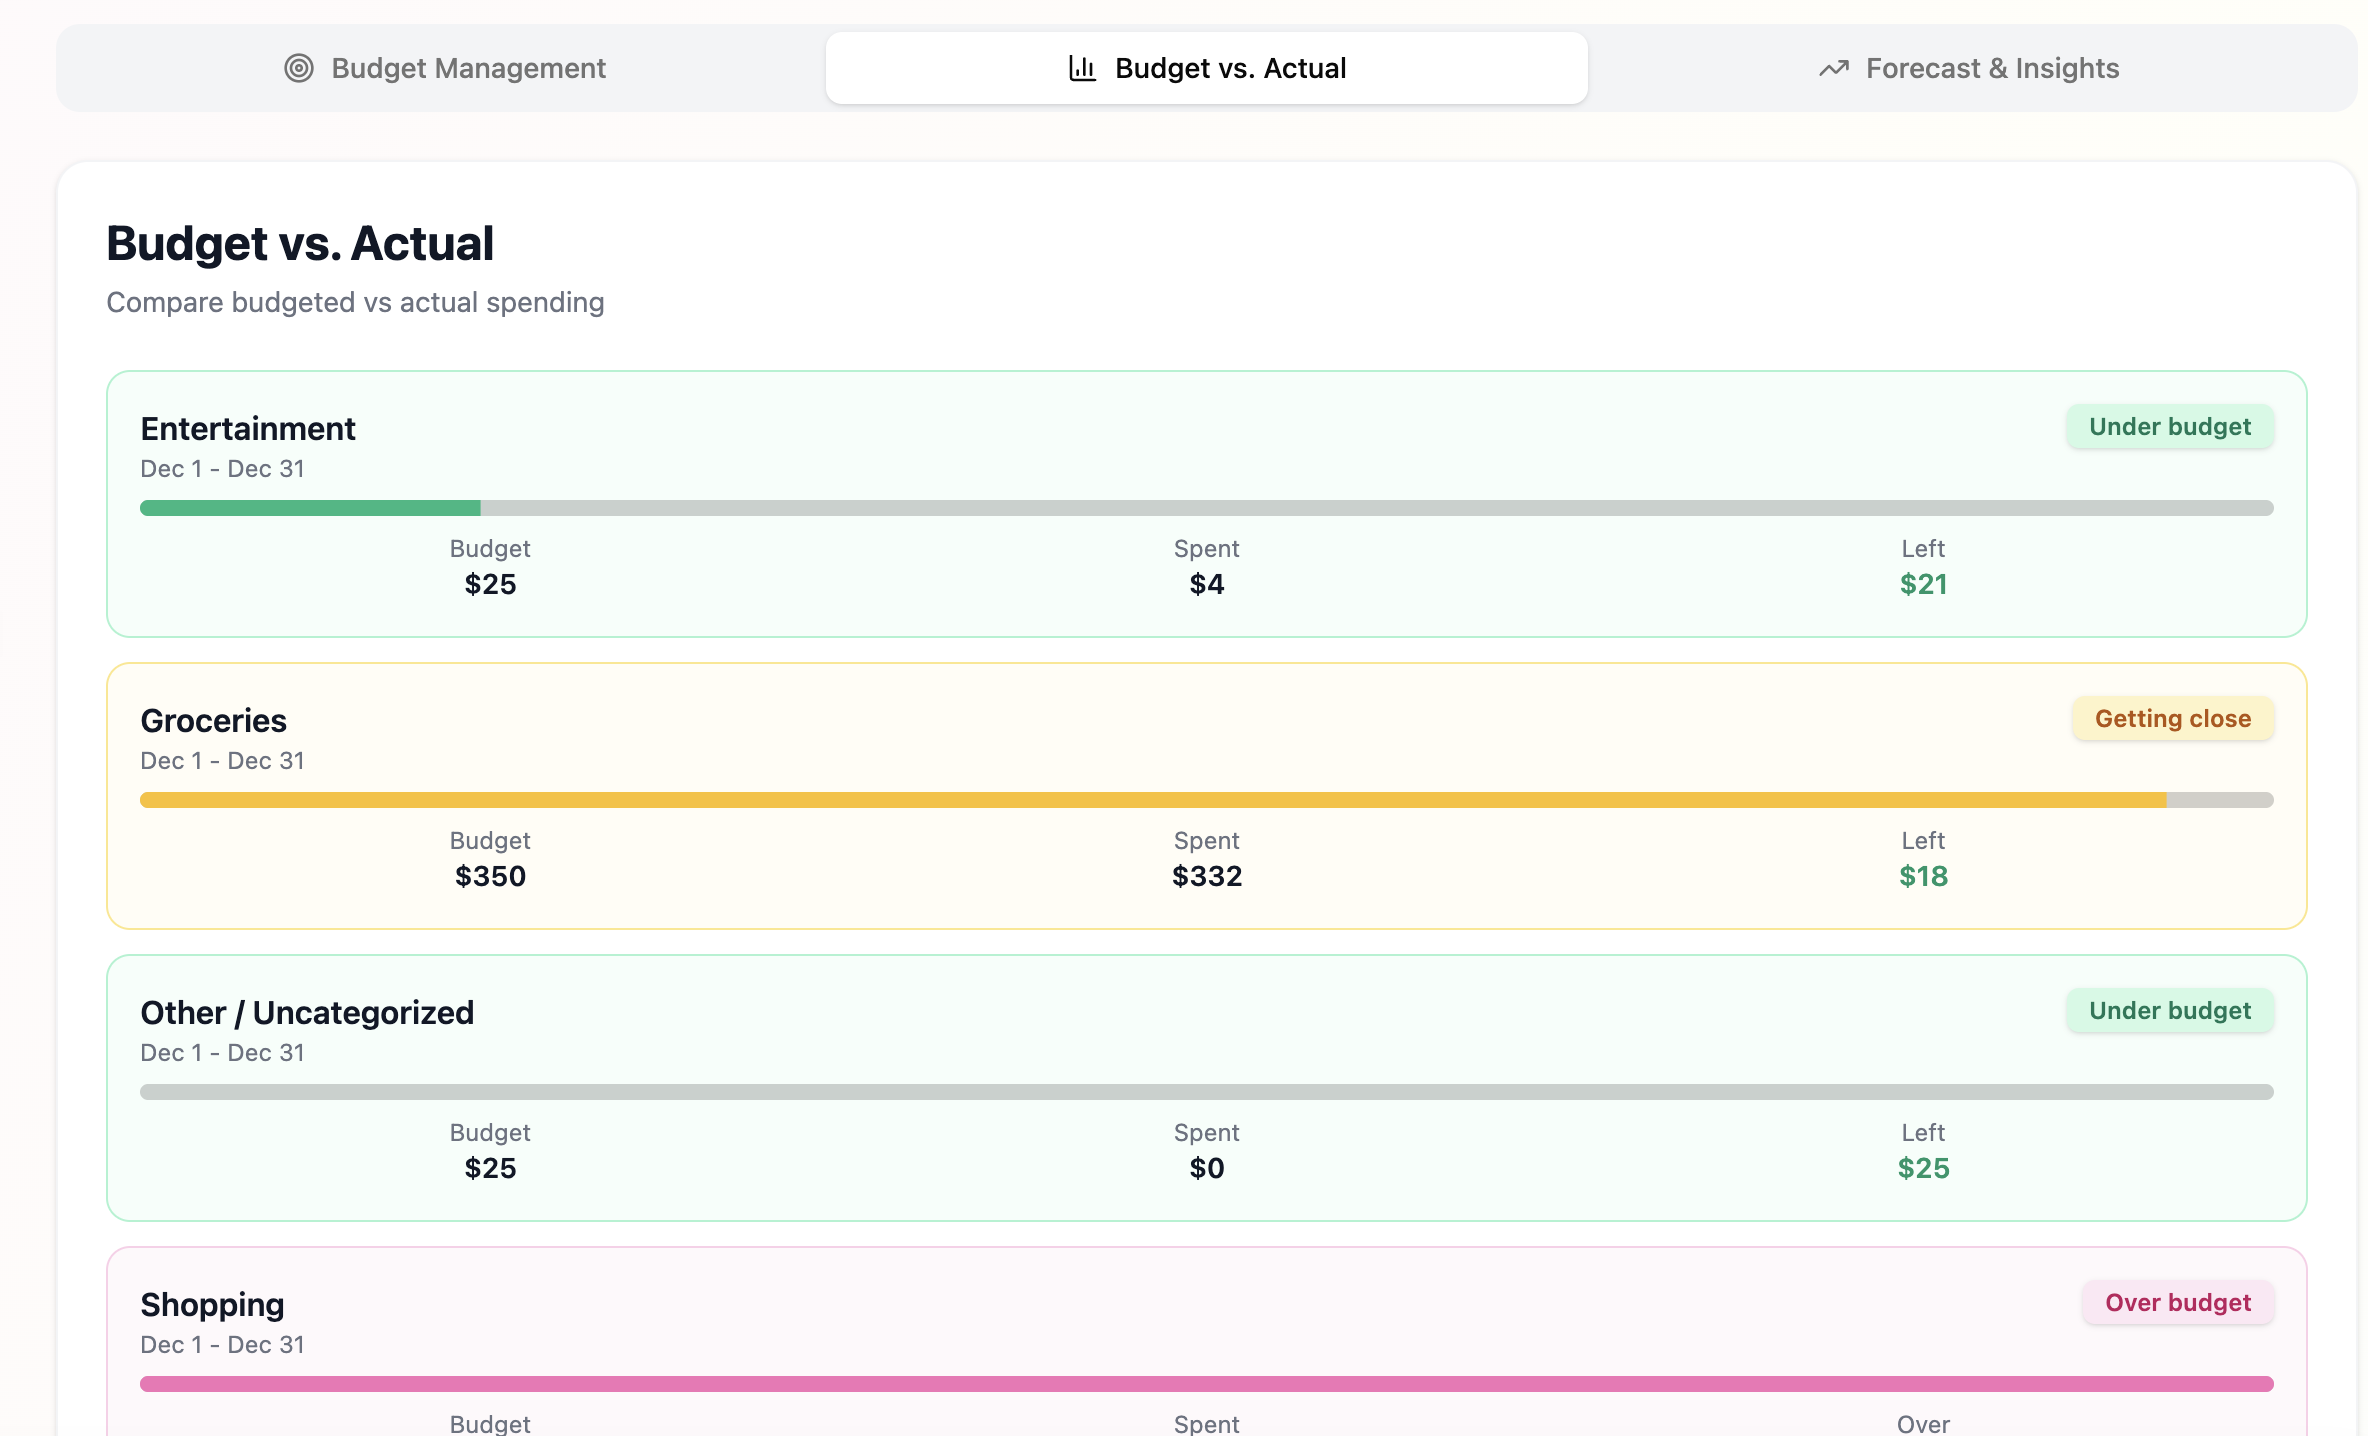Image resolution: width=2368 pixels, height=1436 pixels.
Task: Select the Over budget badge on Shopping
Action: pos(2178,1302)
